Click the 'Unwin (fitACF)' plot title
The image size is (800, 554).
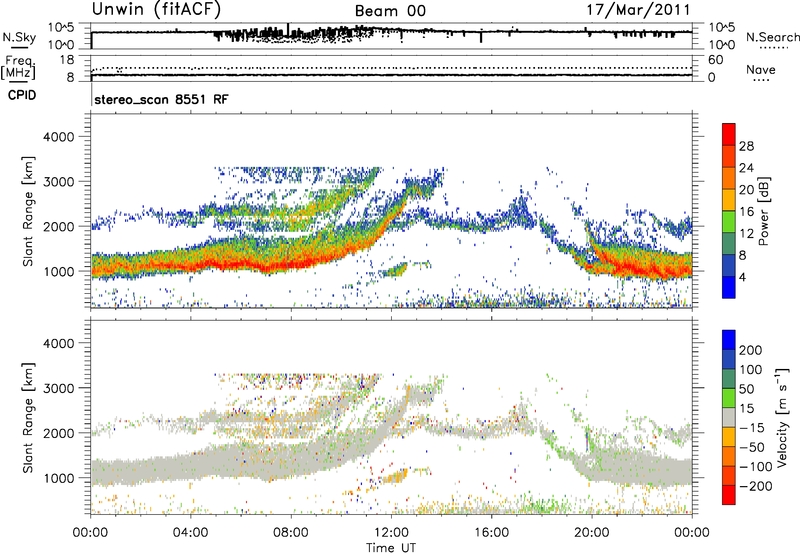tap(156, 9)
